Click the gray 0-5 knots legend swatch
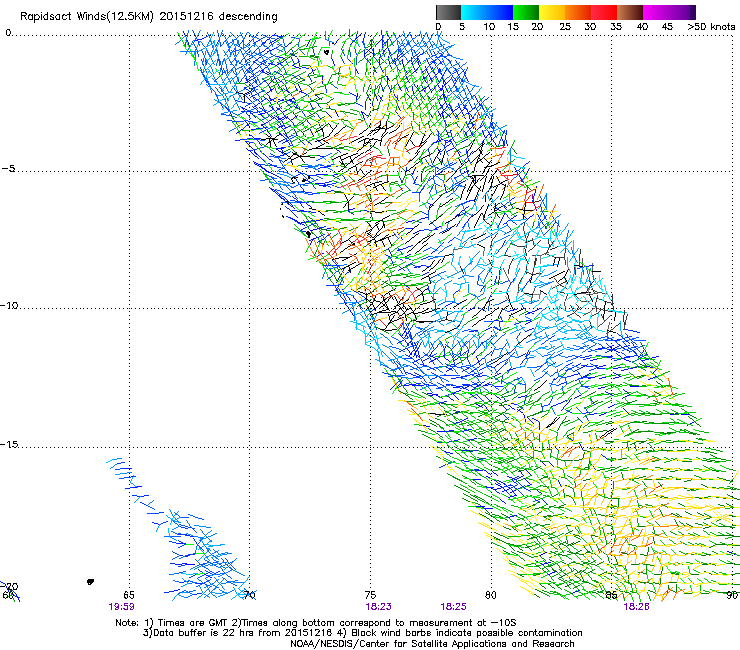Viewport: 740px width, 650px height. (x=448, y=12)
